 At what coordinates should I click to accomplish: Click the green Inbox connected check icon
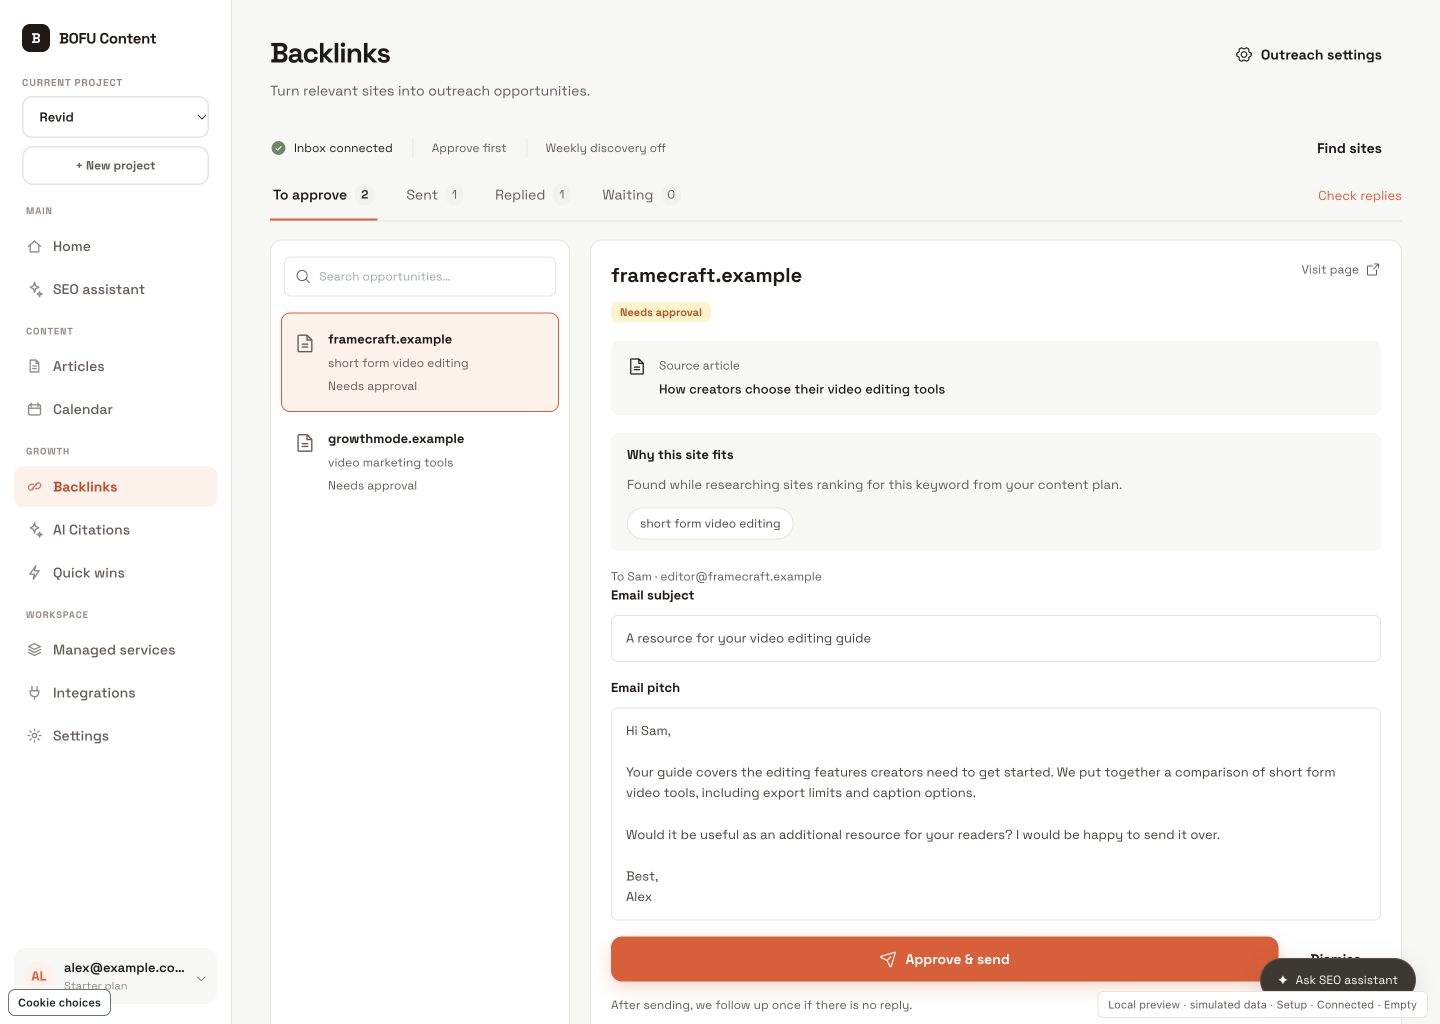[278, 148]
